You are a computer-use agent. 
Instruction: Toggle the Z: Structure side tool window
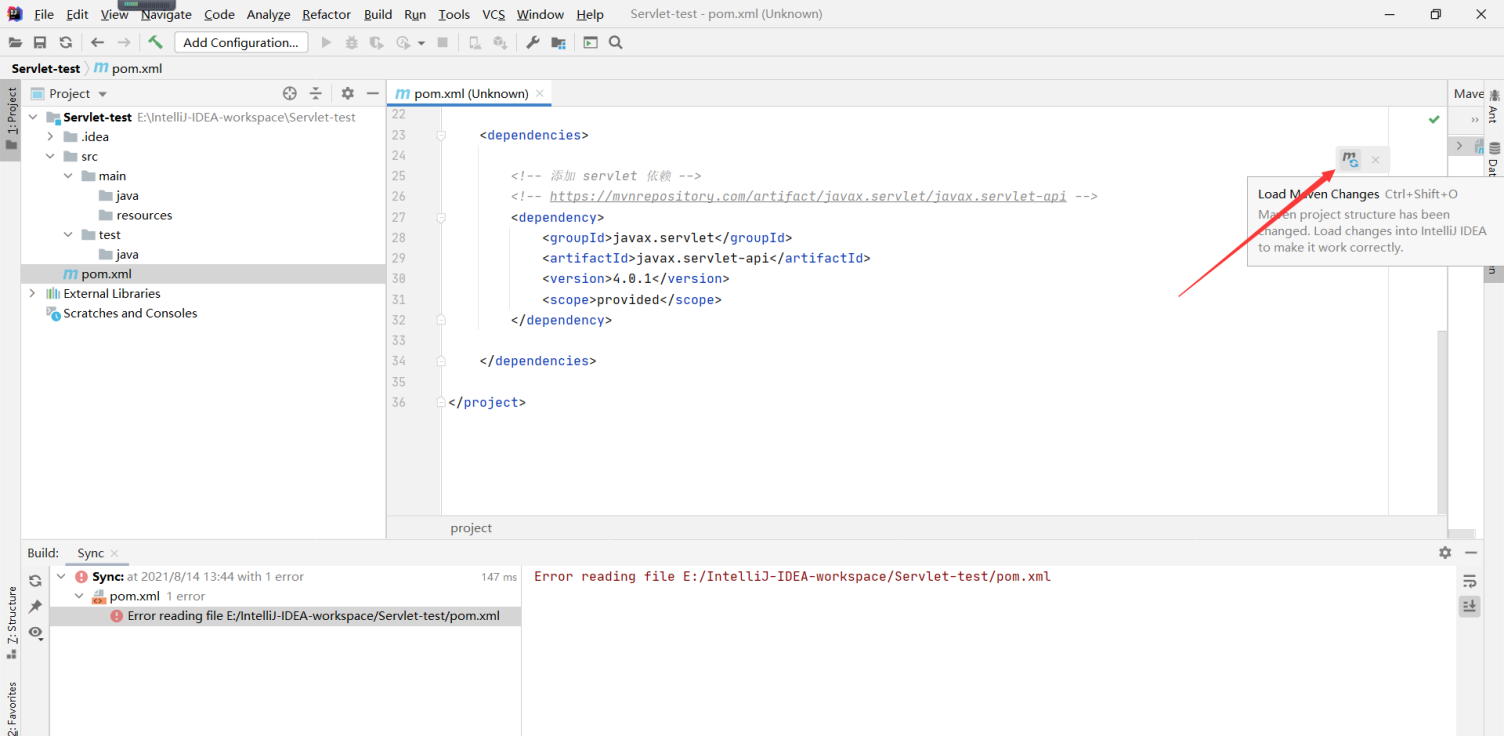coord(11,622)
